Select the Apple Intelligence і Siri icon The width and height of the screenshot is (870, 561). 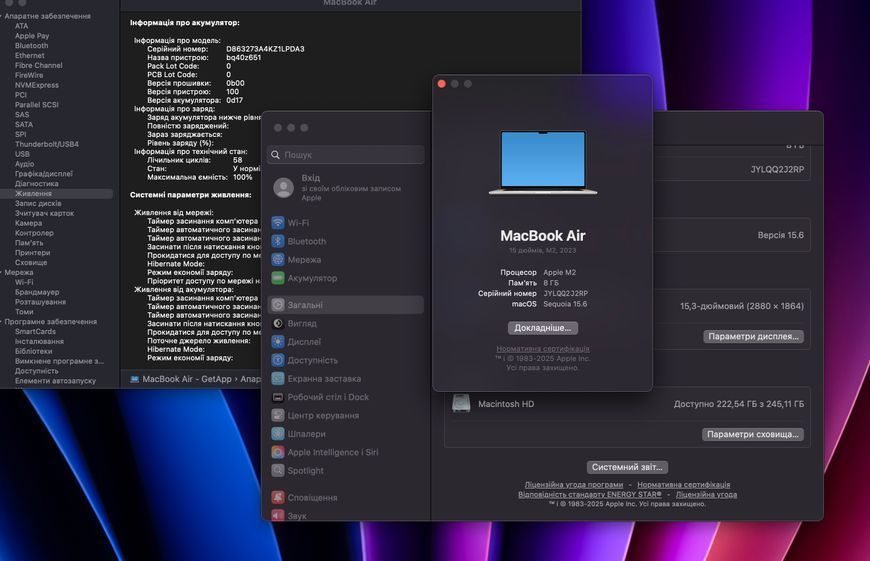point(278,452)
